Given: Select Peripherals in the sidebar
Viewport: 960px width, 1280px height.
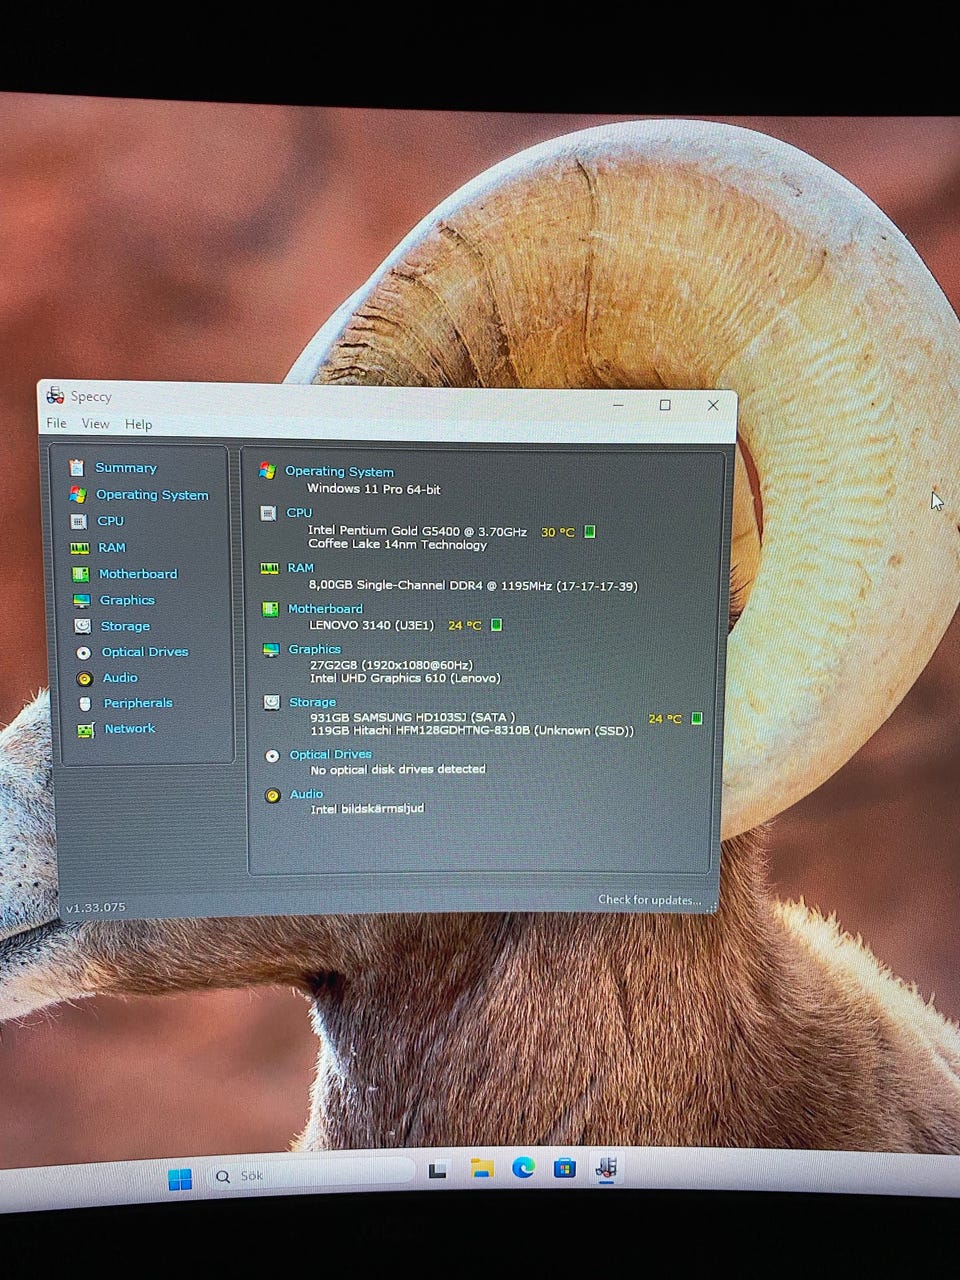Looking at the screenshot, I should coord(138,703).
